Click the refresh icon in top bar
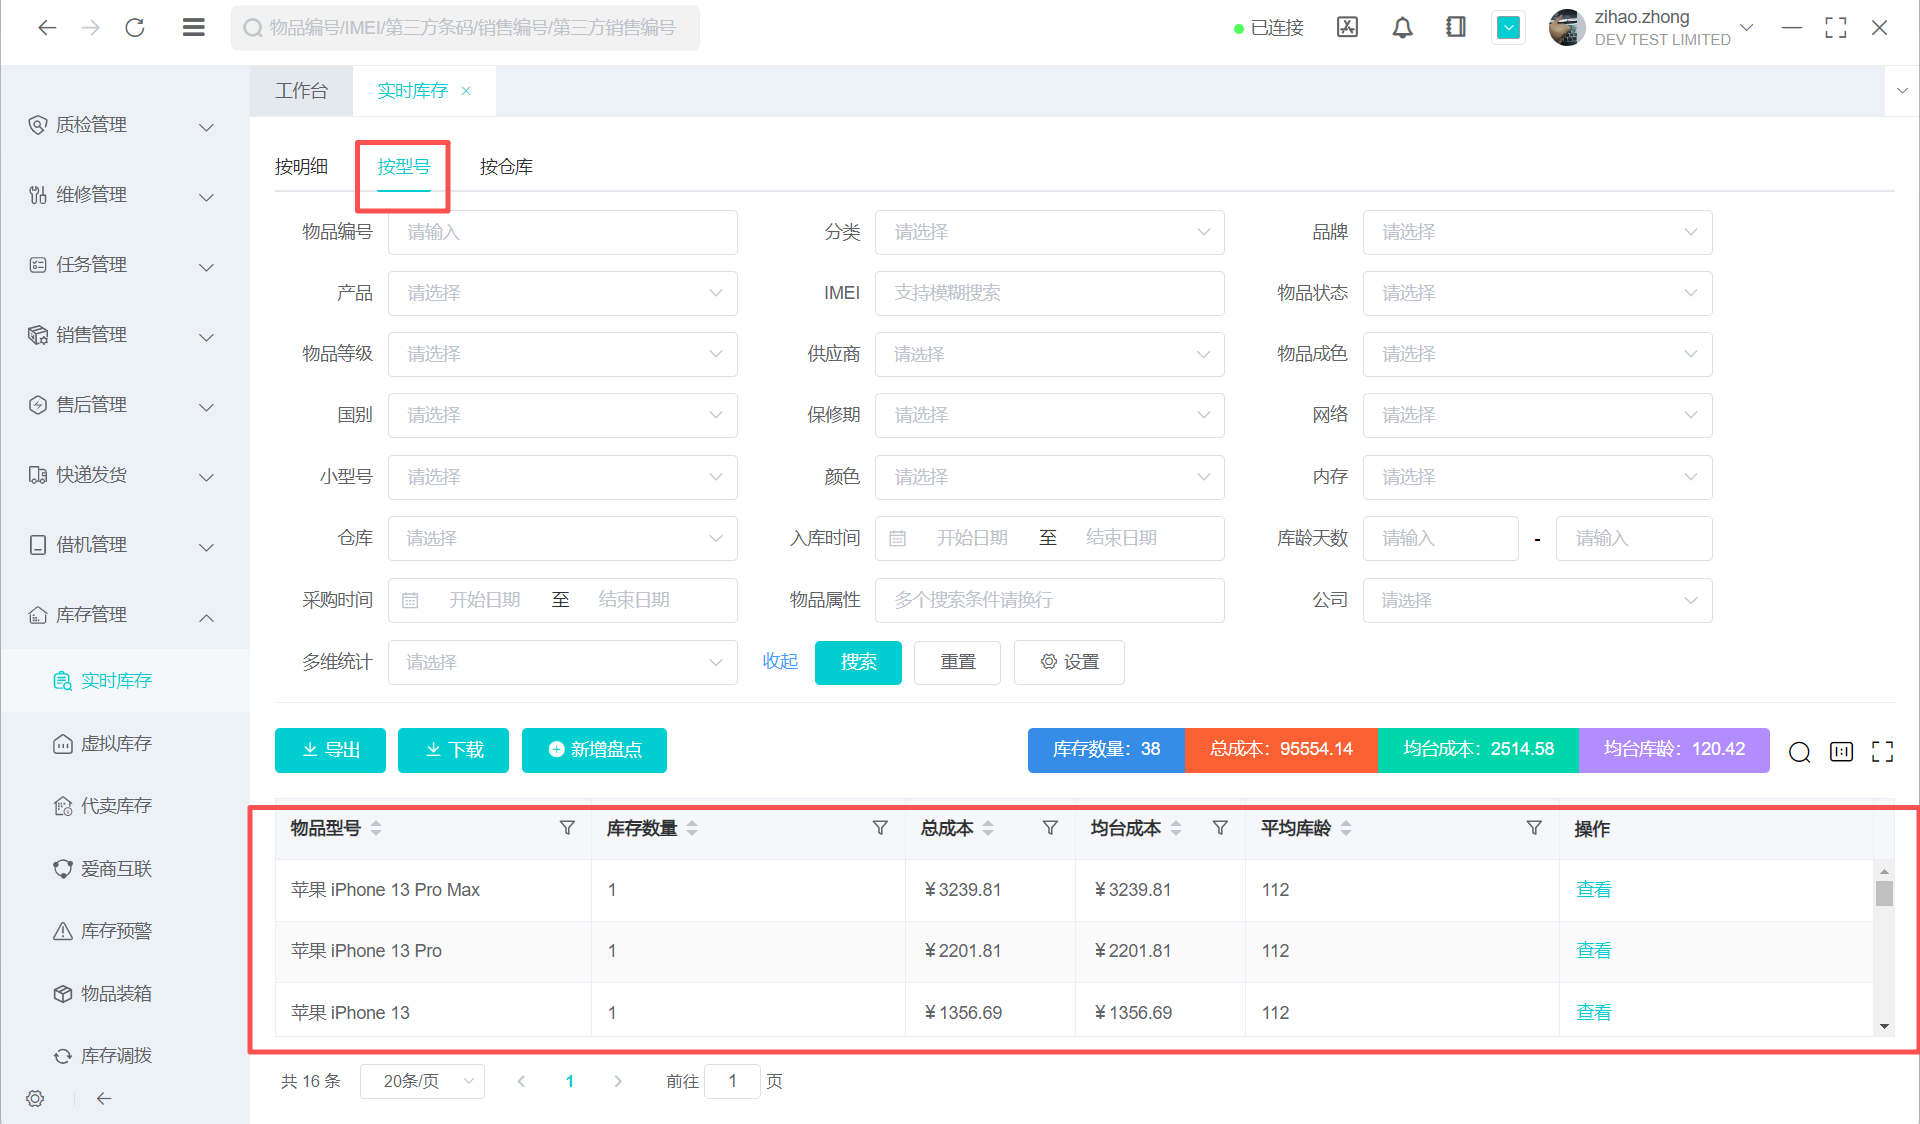This screenshot has width=1920, height=1124. click(x=135, y=28)
